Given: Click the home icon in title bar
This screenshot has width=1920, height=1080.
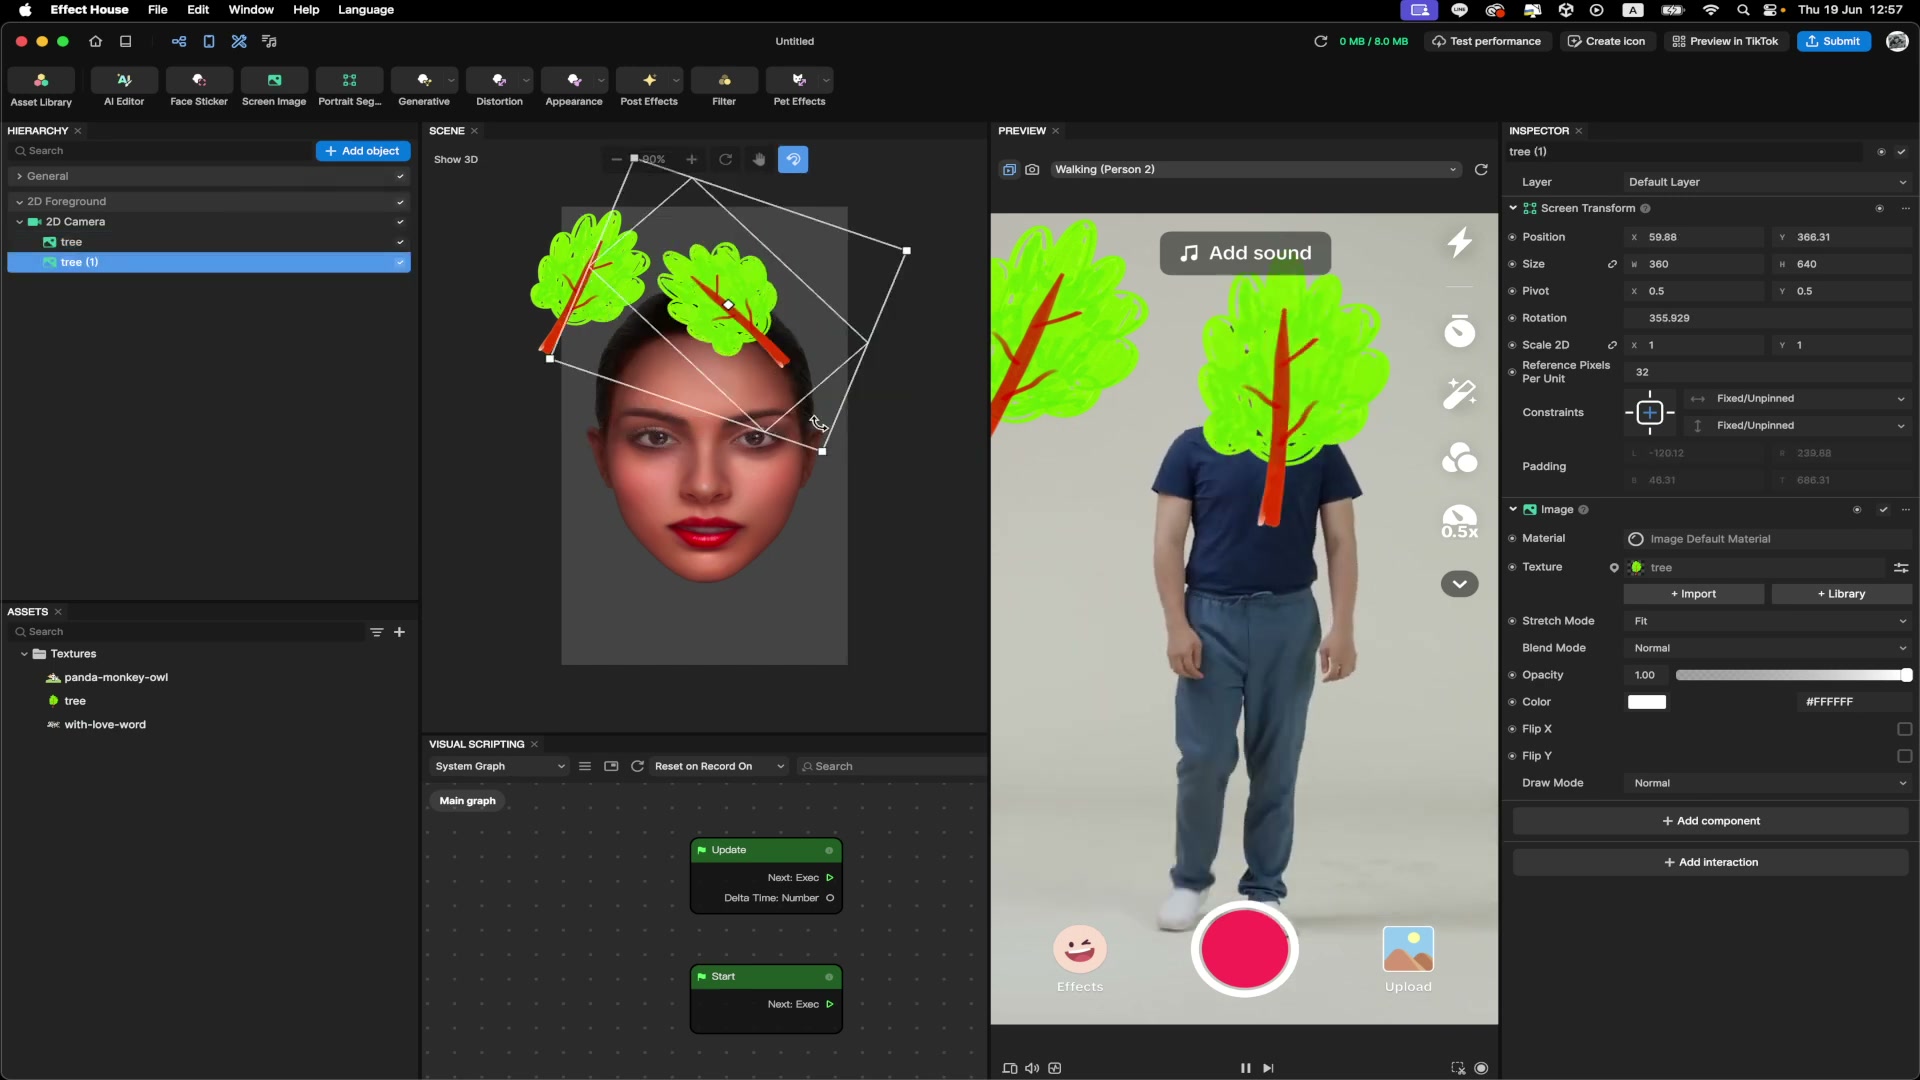Looking at the screenshot, I should (96, 41).
